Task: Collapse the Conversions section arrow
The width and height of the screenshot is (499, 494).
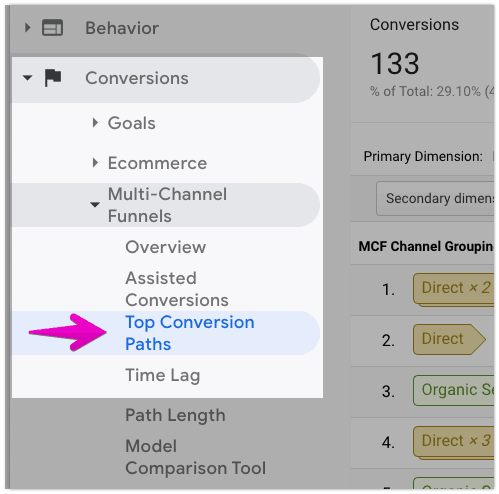Action: point(27,78)
